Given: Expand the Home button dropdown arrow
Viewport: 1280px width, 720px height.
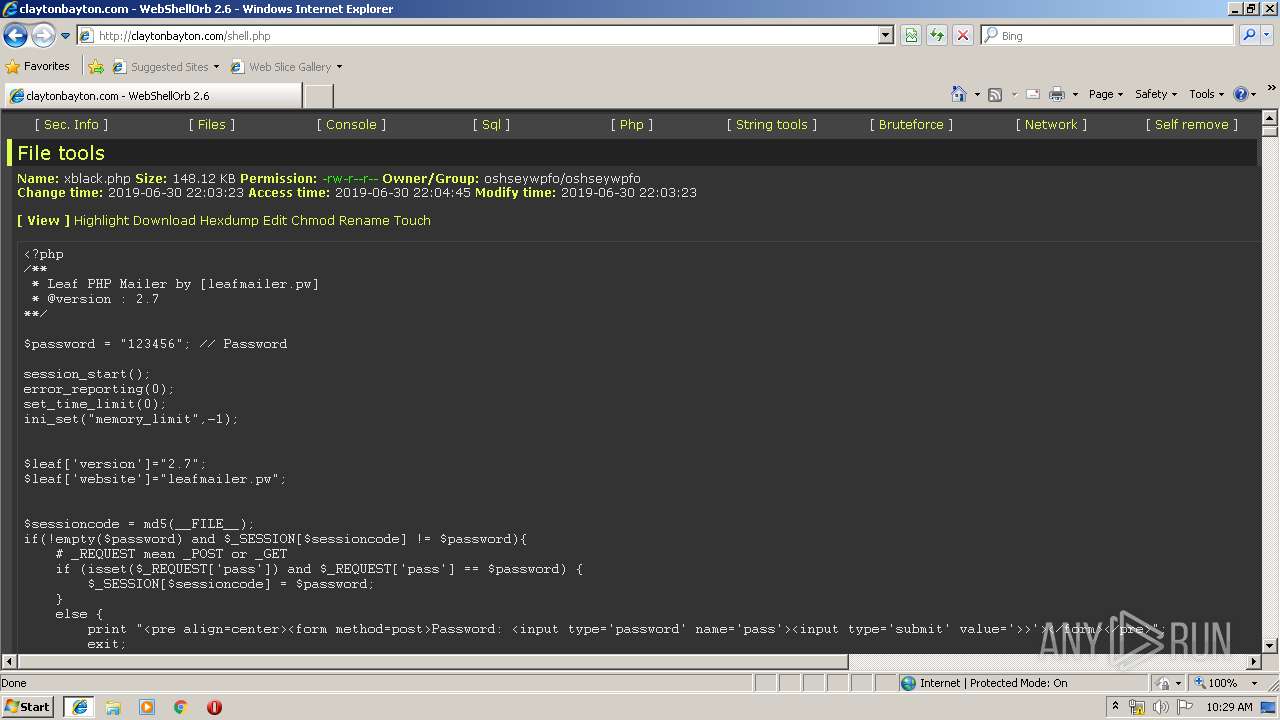Looking at the screenshot, I should click(977, 94).
